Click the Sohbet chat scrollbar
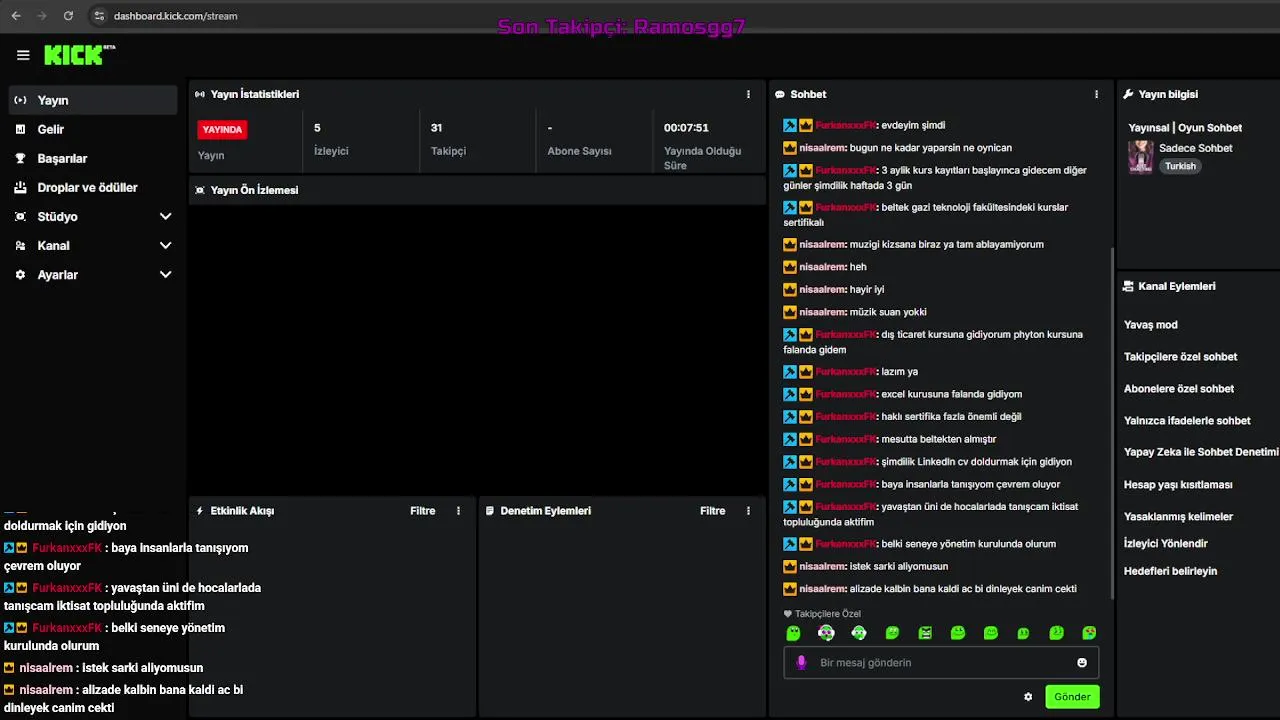The width and height of the screenshot is (1280, 720). 1112,423
